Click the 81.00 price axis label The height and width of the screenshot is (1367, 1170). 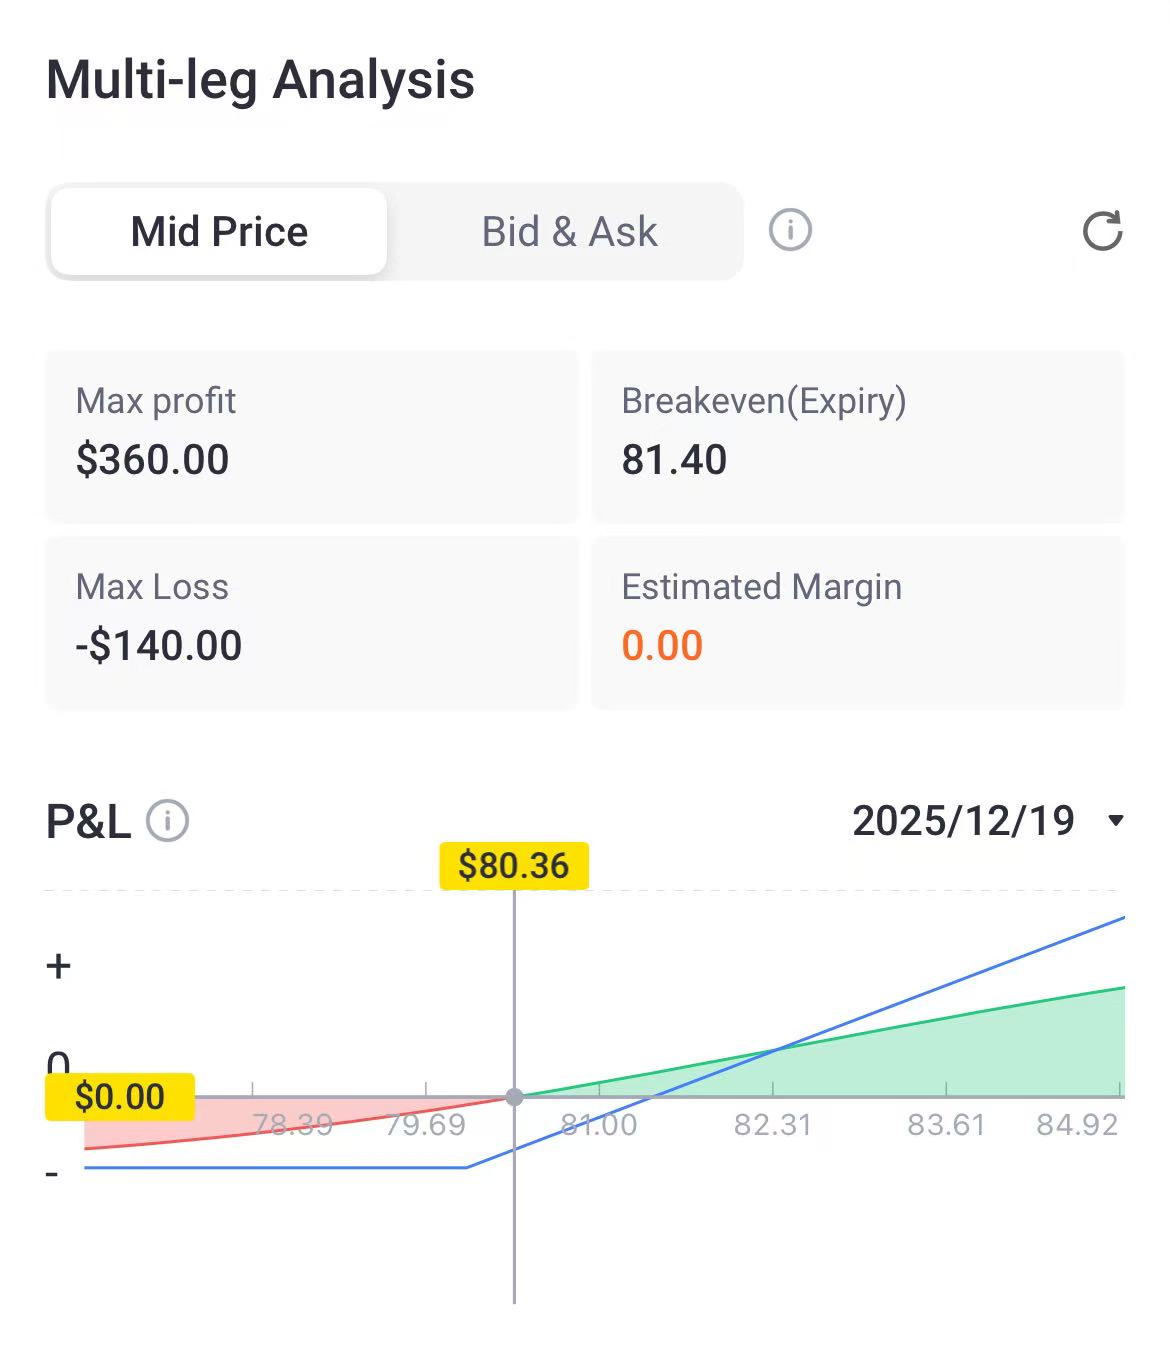pyautogui.click(x=598, y=1125)
